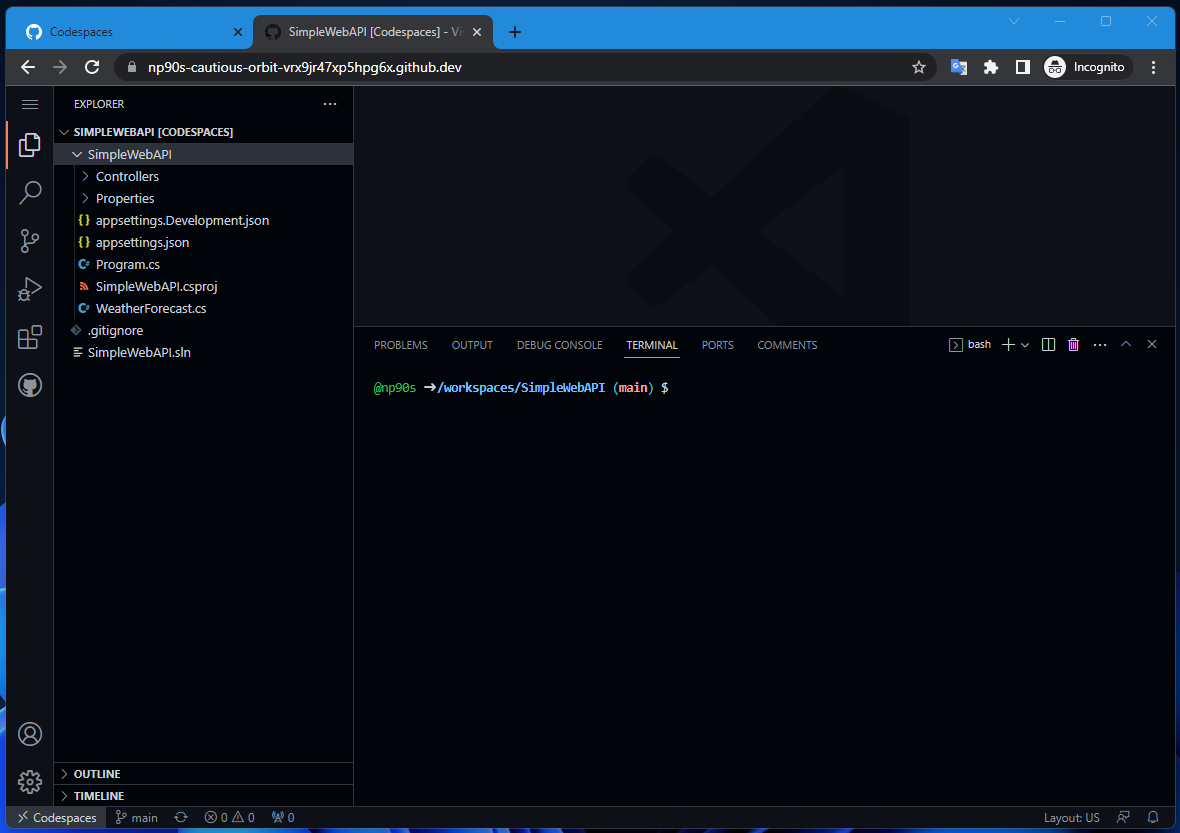Click the synchronize changes icon in status bar
The image size is (1180, 833).
181,817
